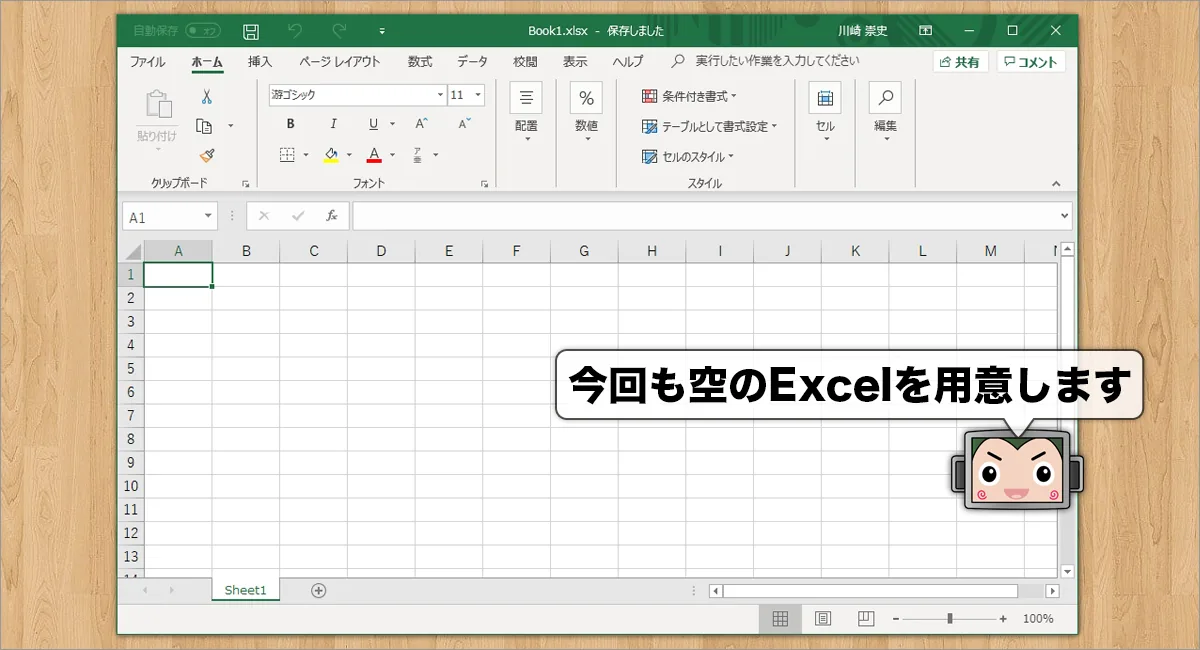Click the 共有 share button
This screenshot has width=1200, height=650.
click(960, 62)
